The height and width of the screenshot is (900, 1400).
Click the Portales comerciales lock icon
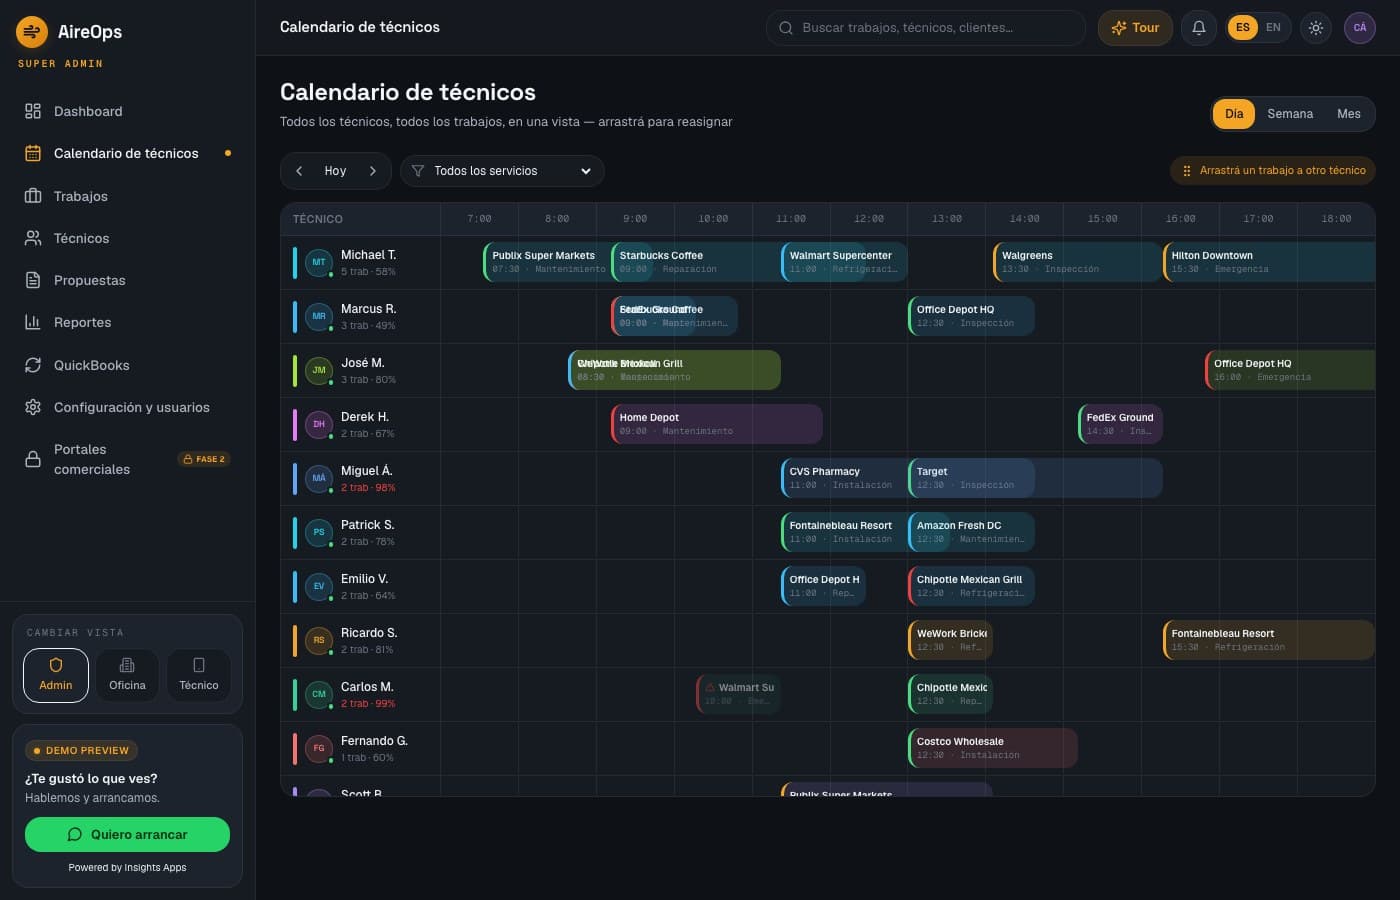[33, 459]
